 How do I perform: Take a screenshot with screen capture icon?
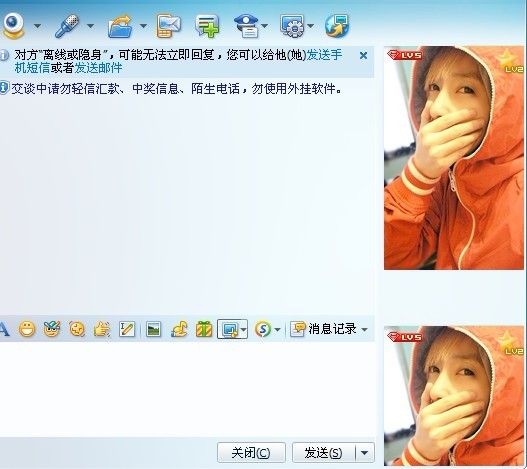click(x=229, y=329)
